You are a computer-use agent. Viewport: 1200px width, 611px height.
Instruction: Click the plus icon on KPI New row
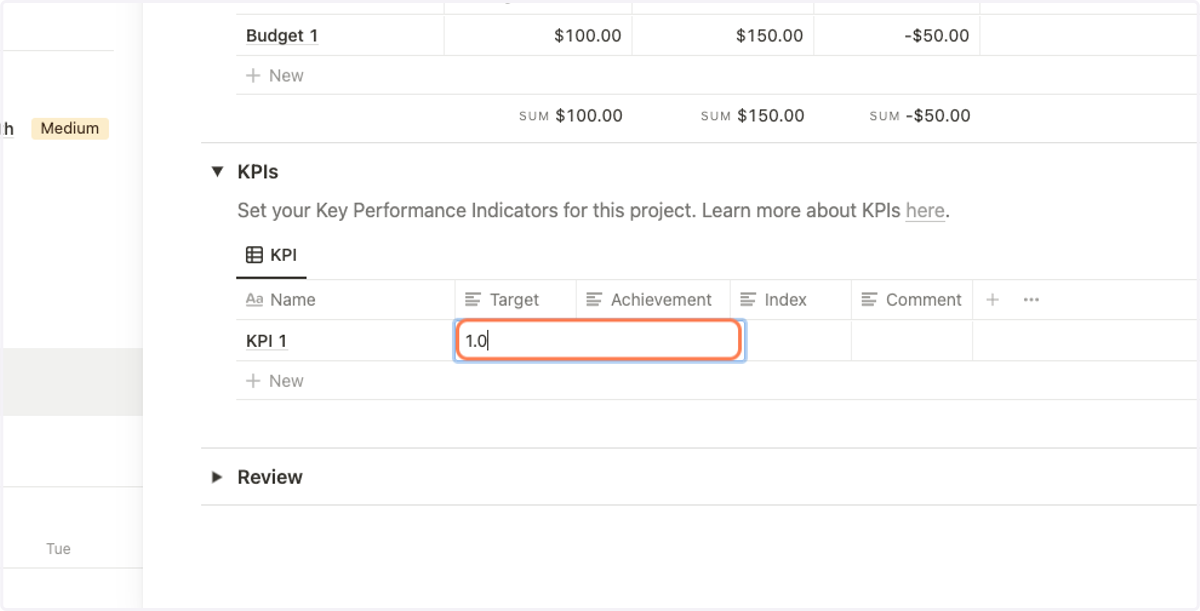click(253, 381)
